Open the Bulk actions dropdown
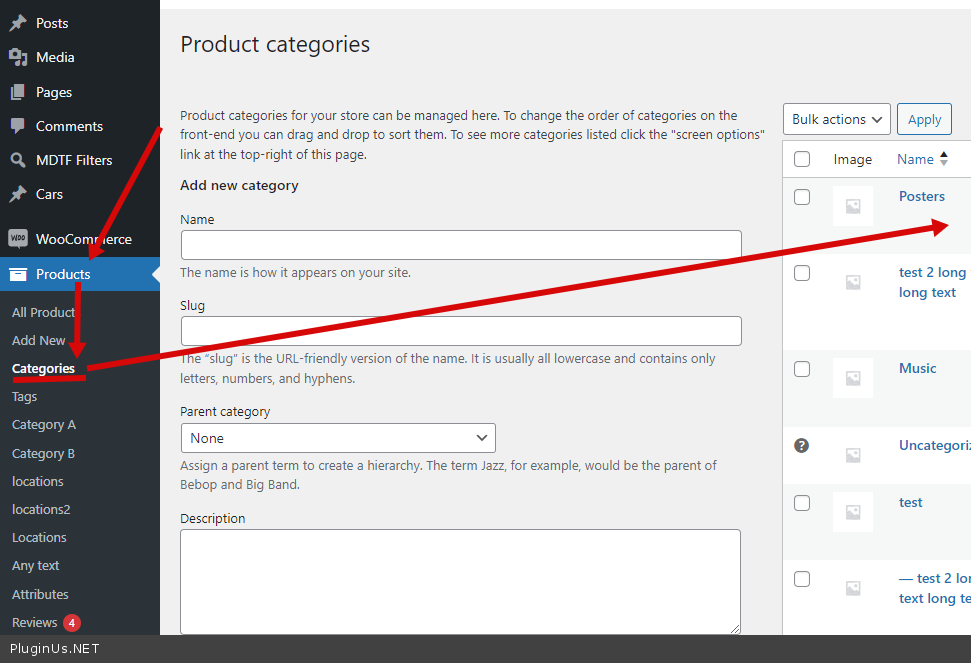The image size is (971, 663). 836,120
